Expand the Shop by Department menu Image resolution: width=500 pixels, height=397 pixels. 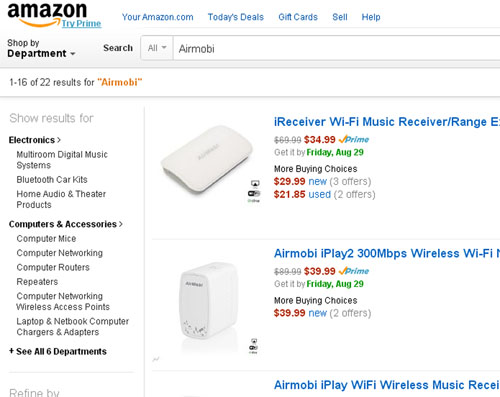[41, 48]
